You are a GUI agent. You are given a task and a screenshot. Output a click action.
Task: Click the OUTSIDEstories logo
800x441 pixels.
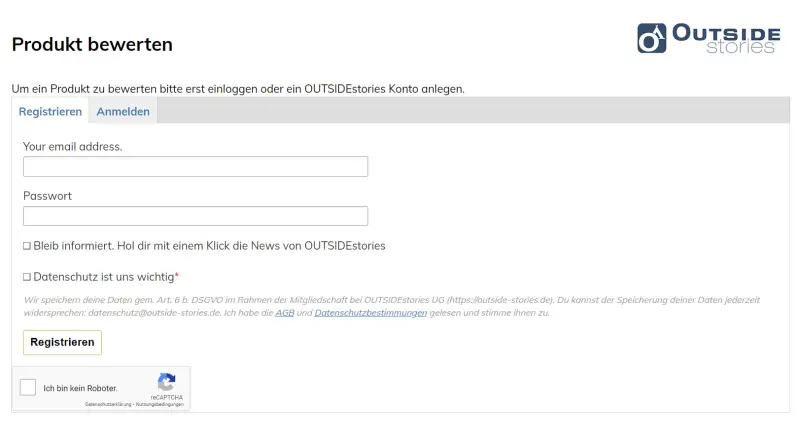click(x=708, y=38)
